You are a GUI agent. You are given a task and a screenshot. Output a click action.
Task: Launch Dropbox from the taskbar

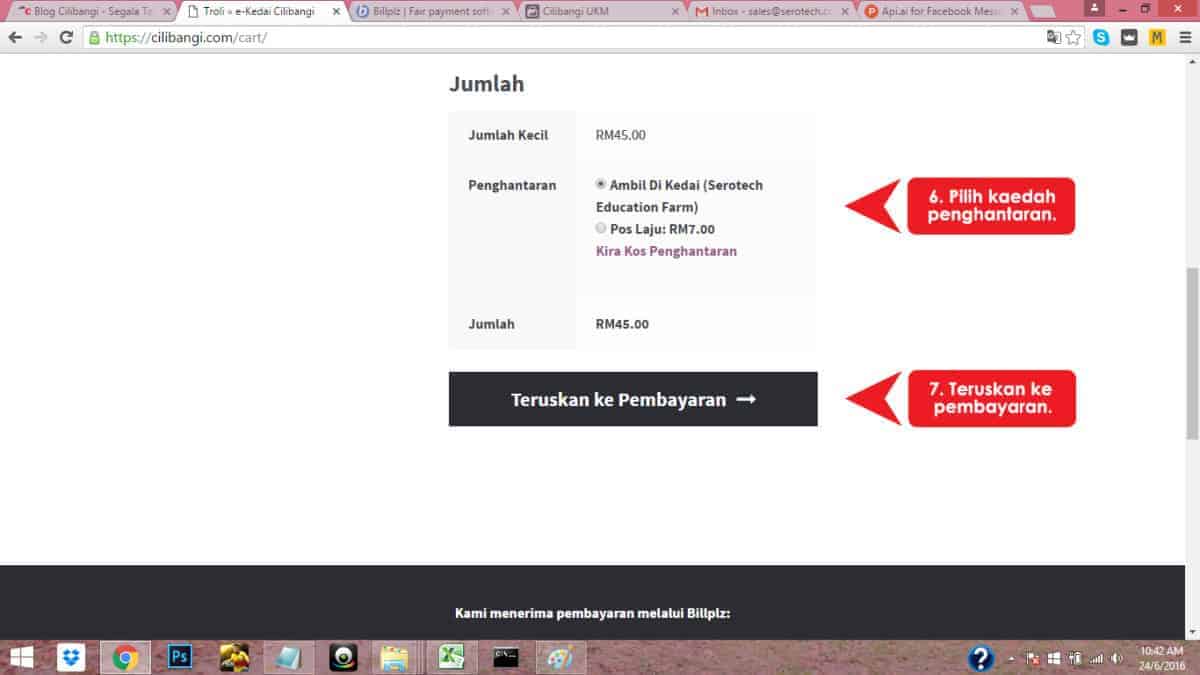coord(71,657)
